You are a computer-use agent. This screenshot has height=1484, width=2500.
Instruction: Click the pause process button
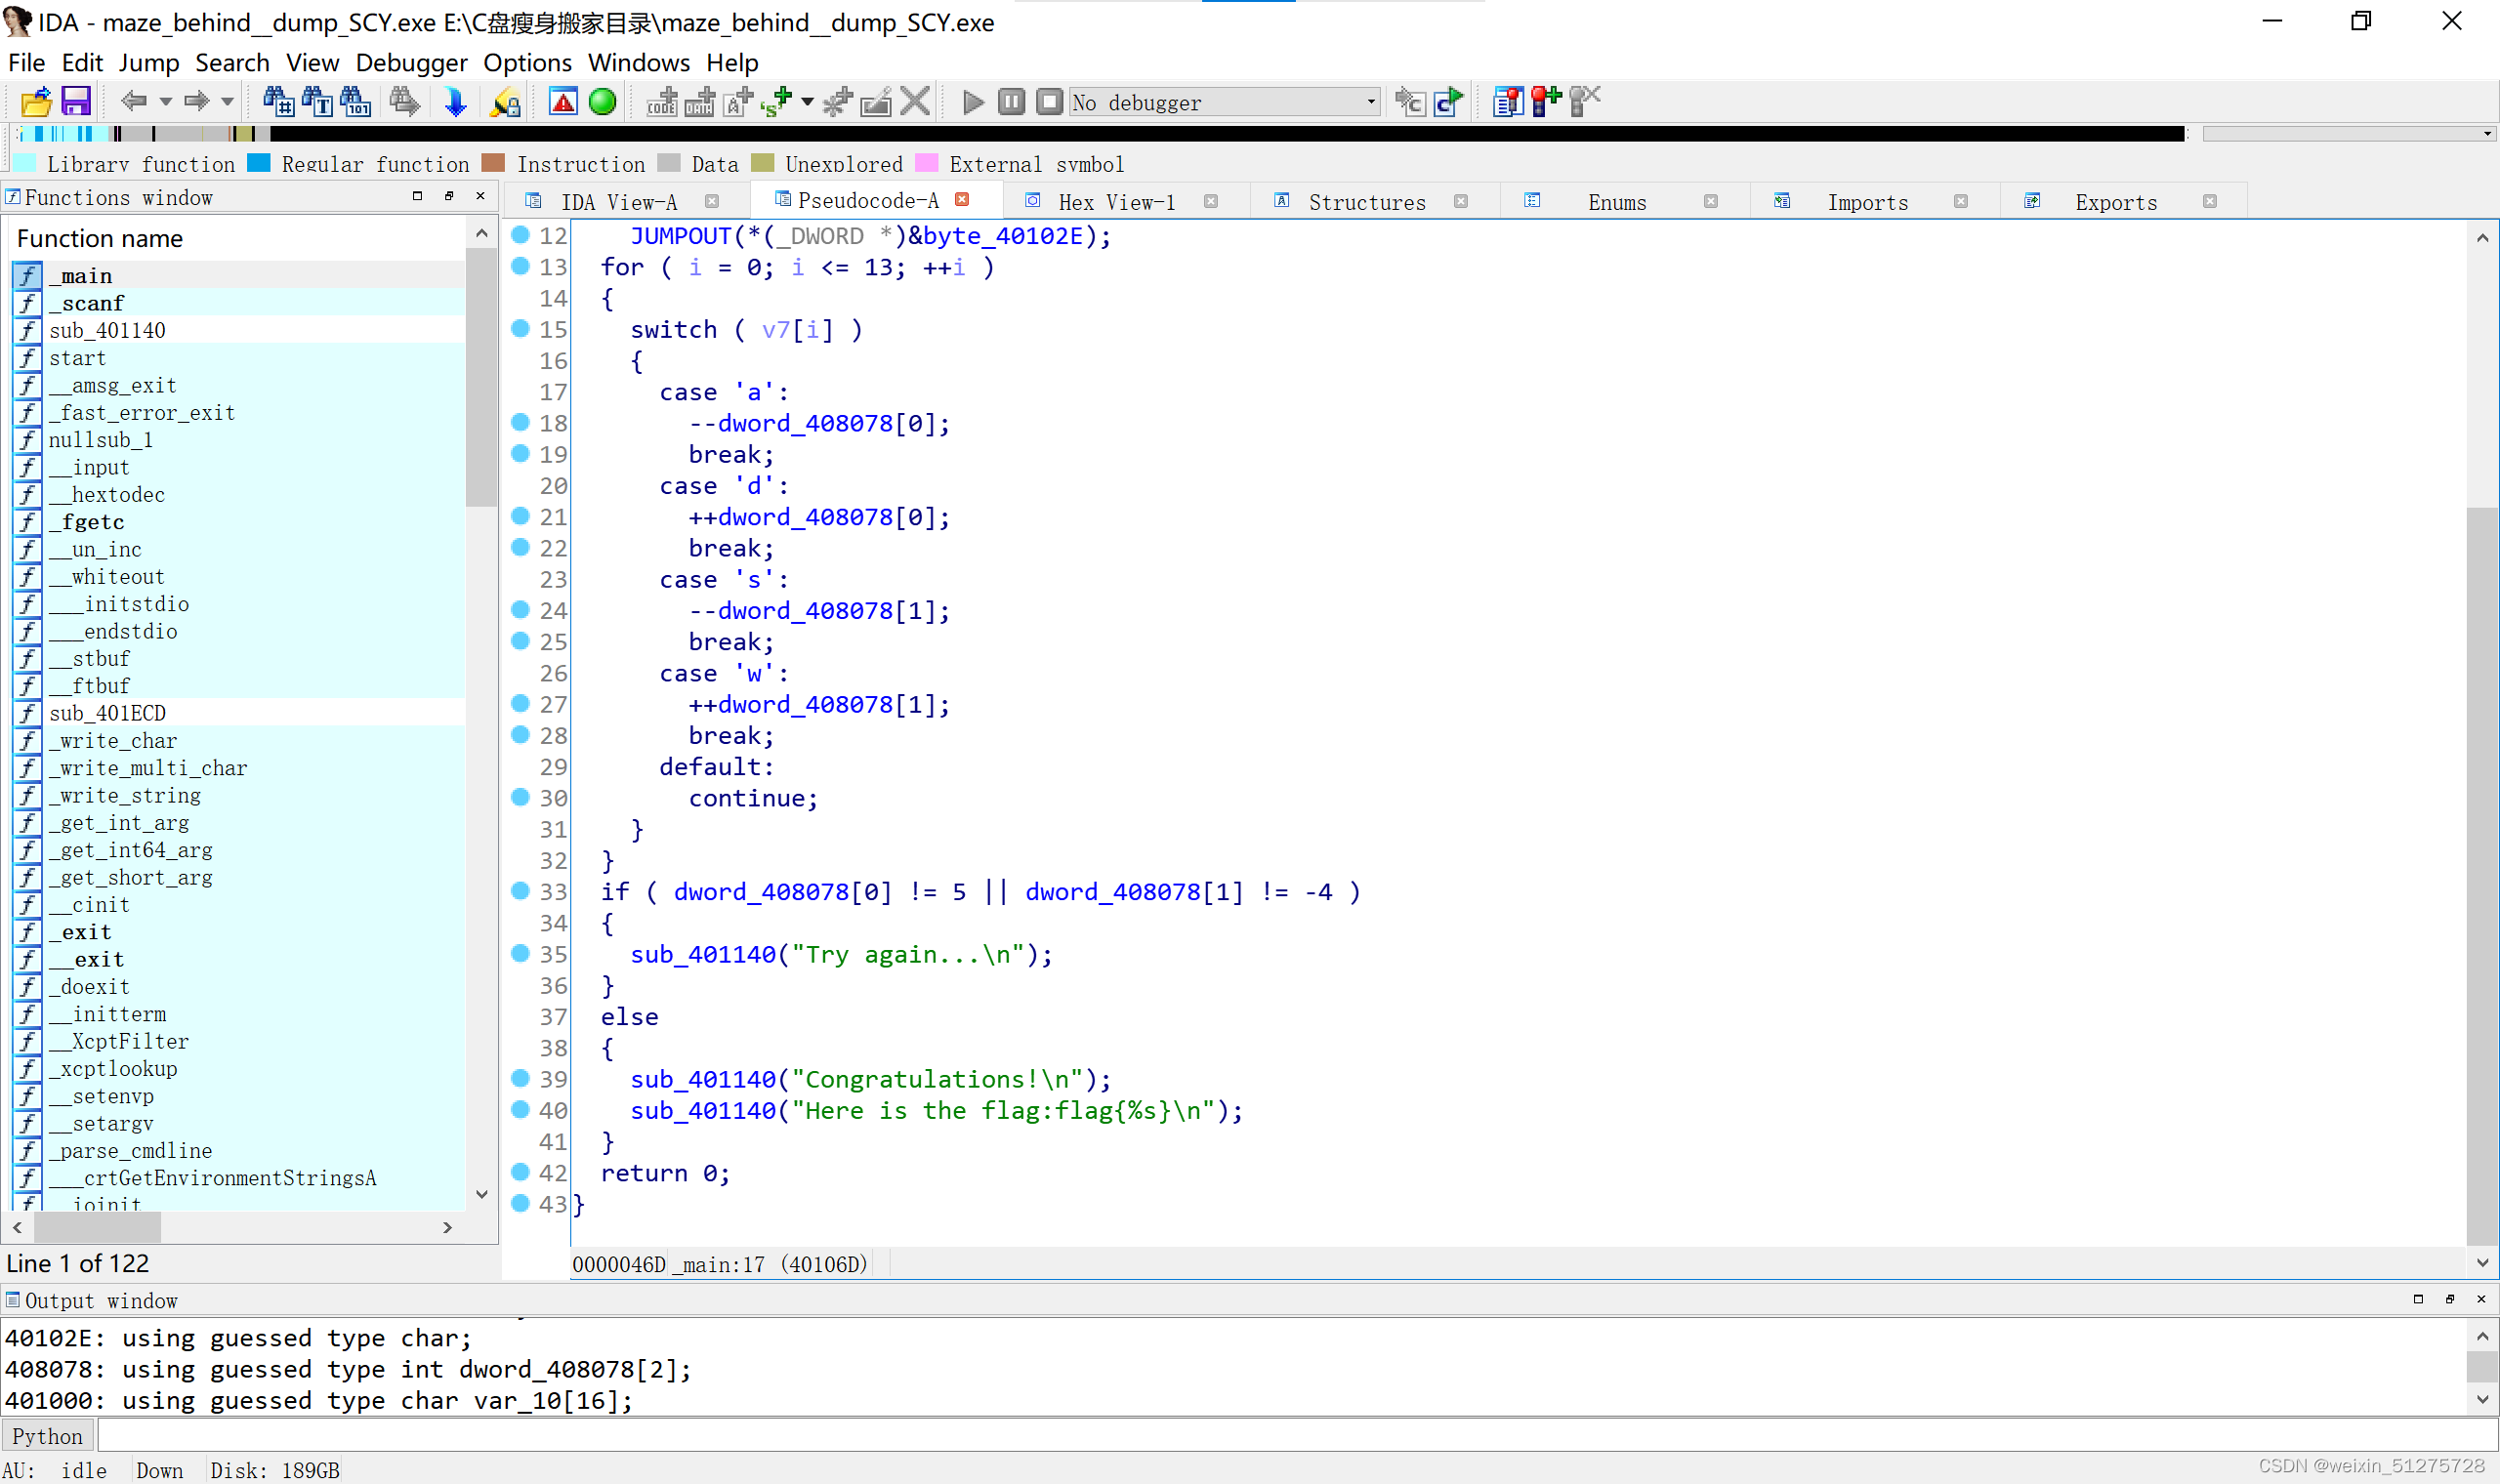1011,102
